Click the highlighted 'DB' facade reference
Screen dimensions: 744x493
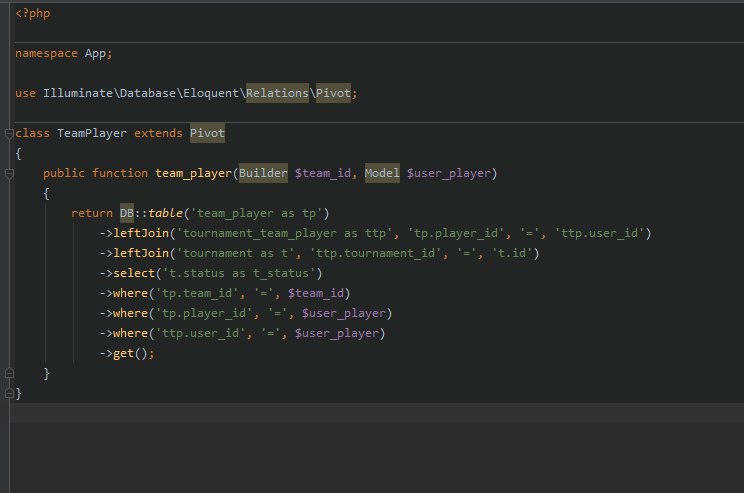click(x=127, y=213)
